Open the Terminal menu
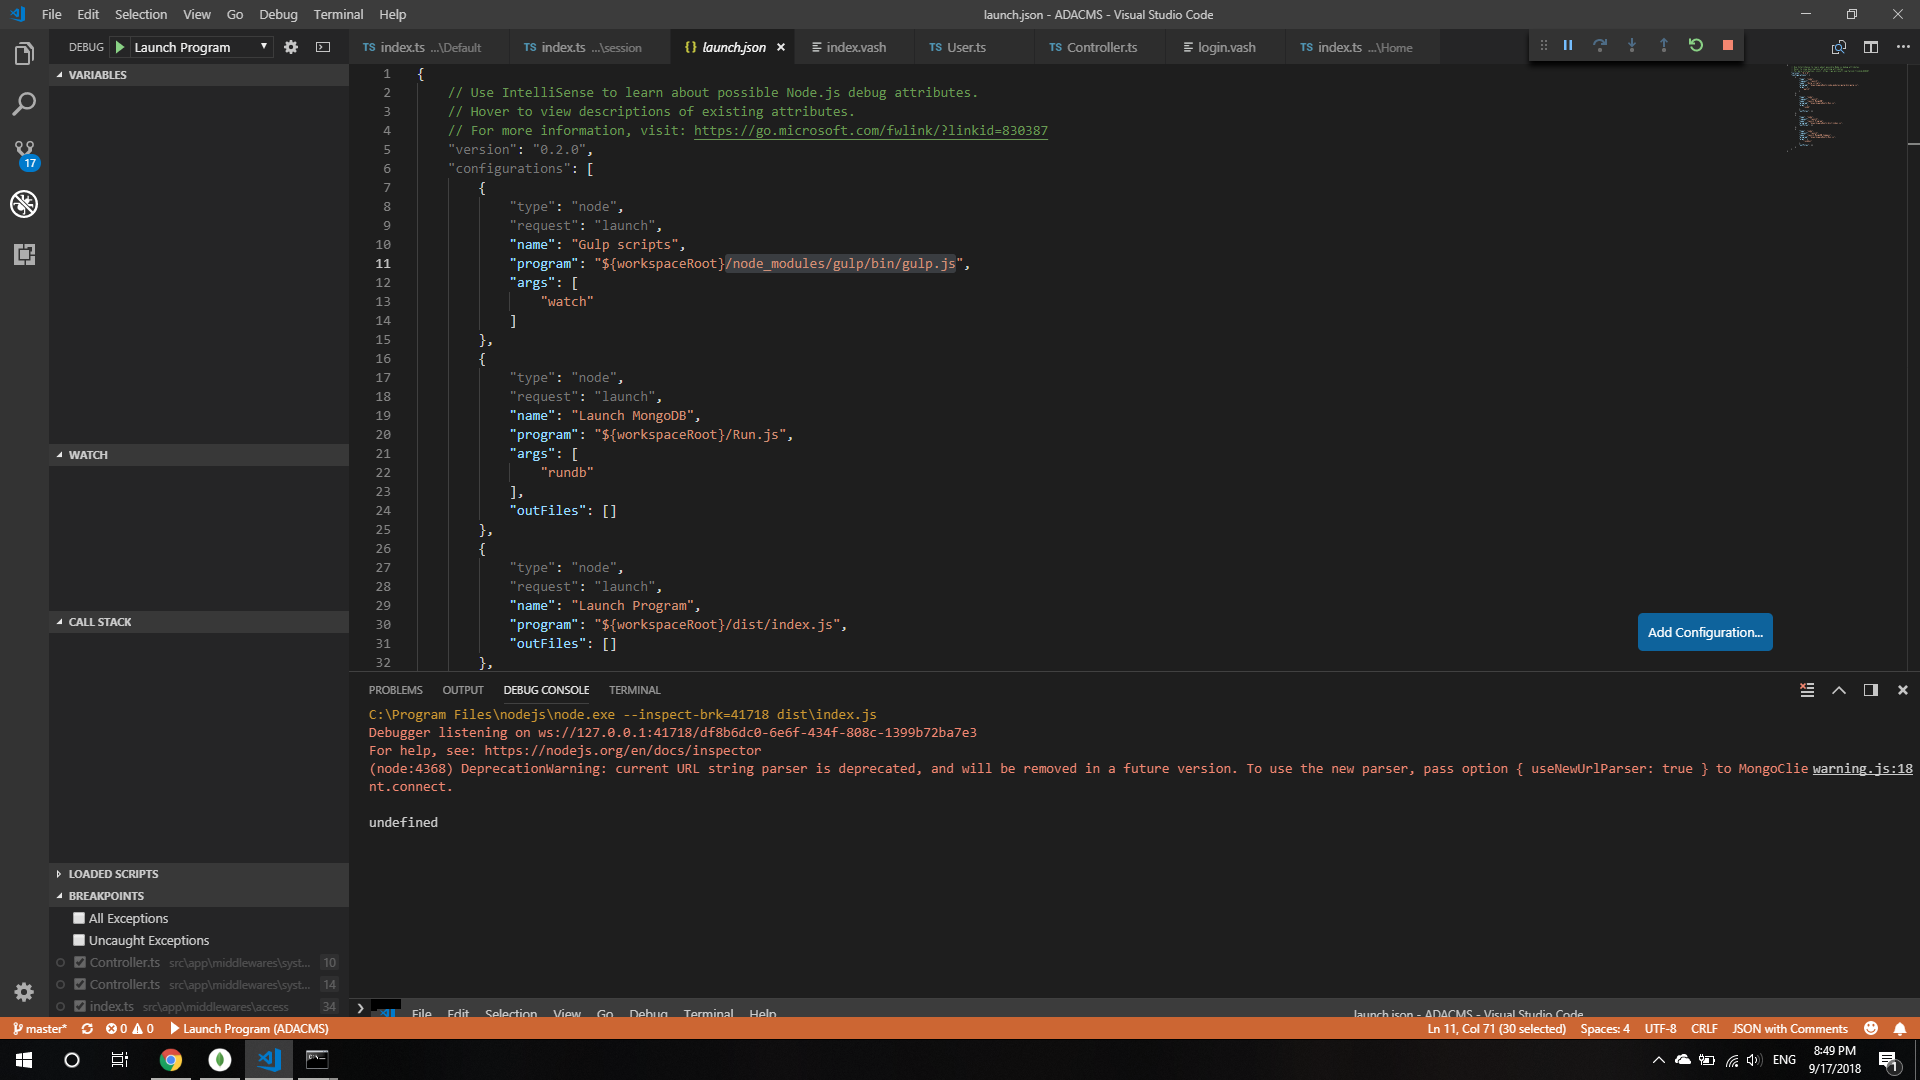 (338, 14)
